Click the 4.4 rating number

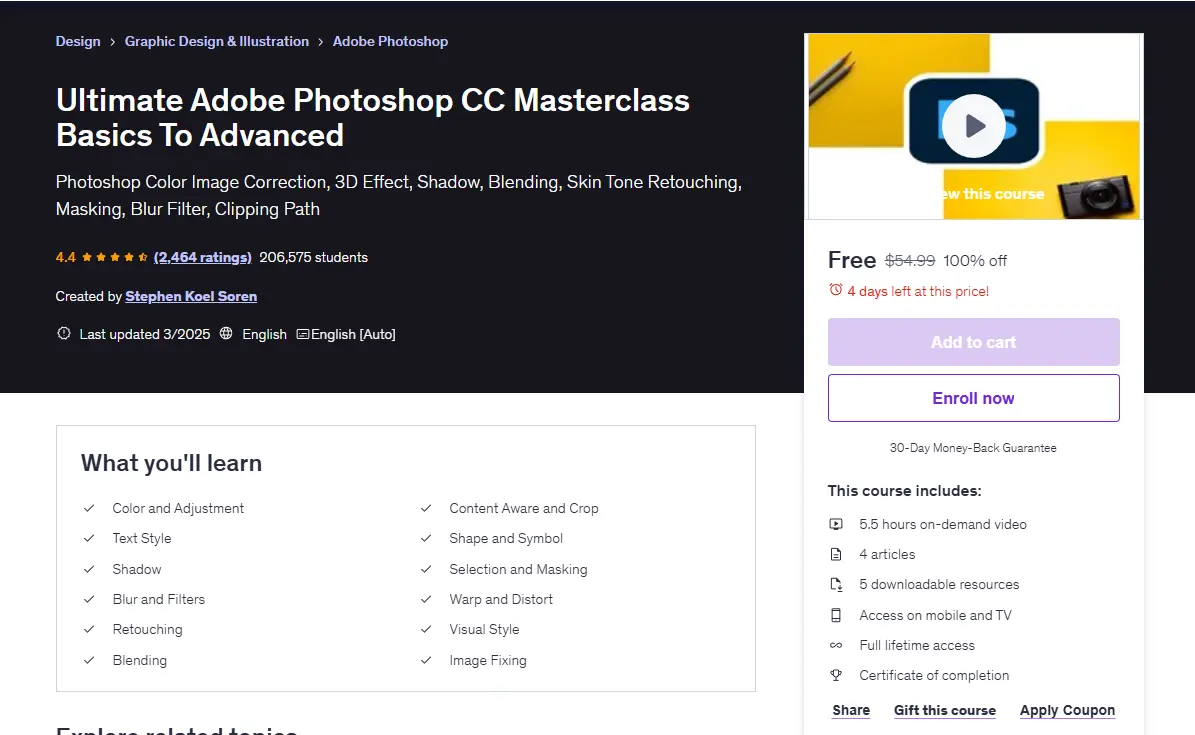[x=66, y=258]
